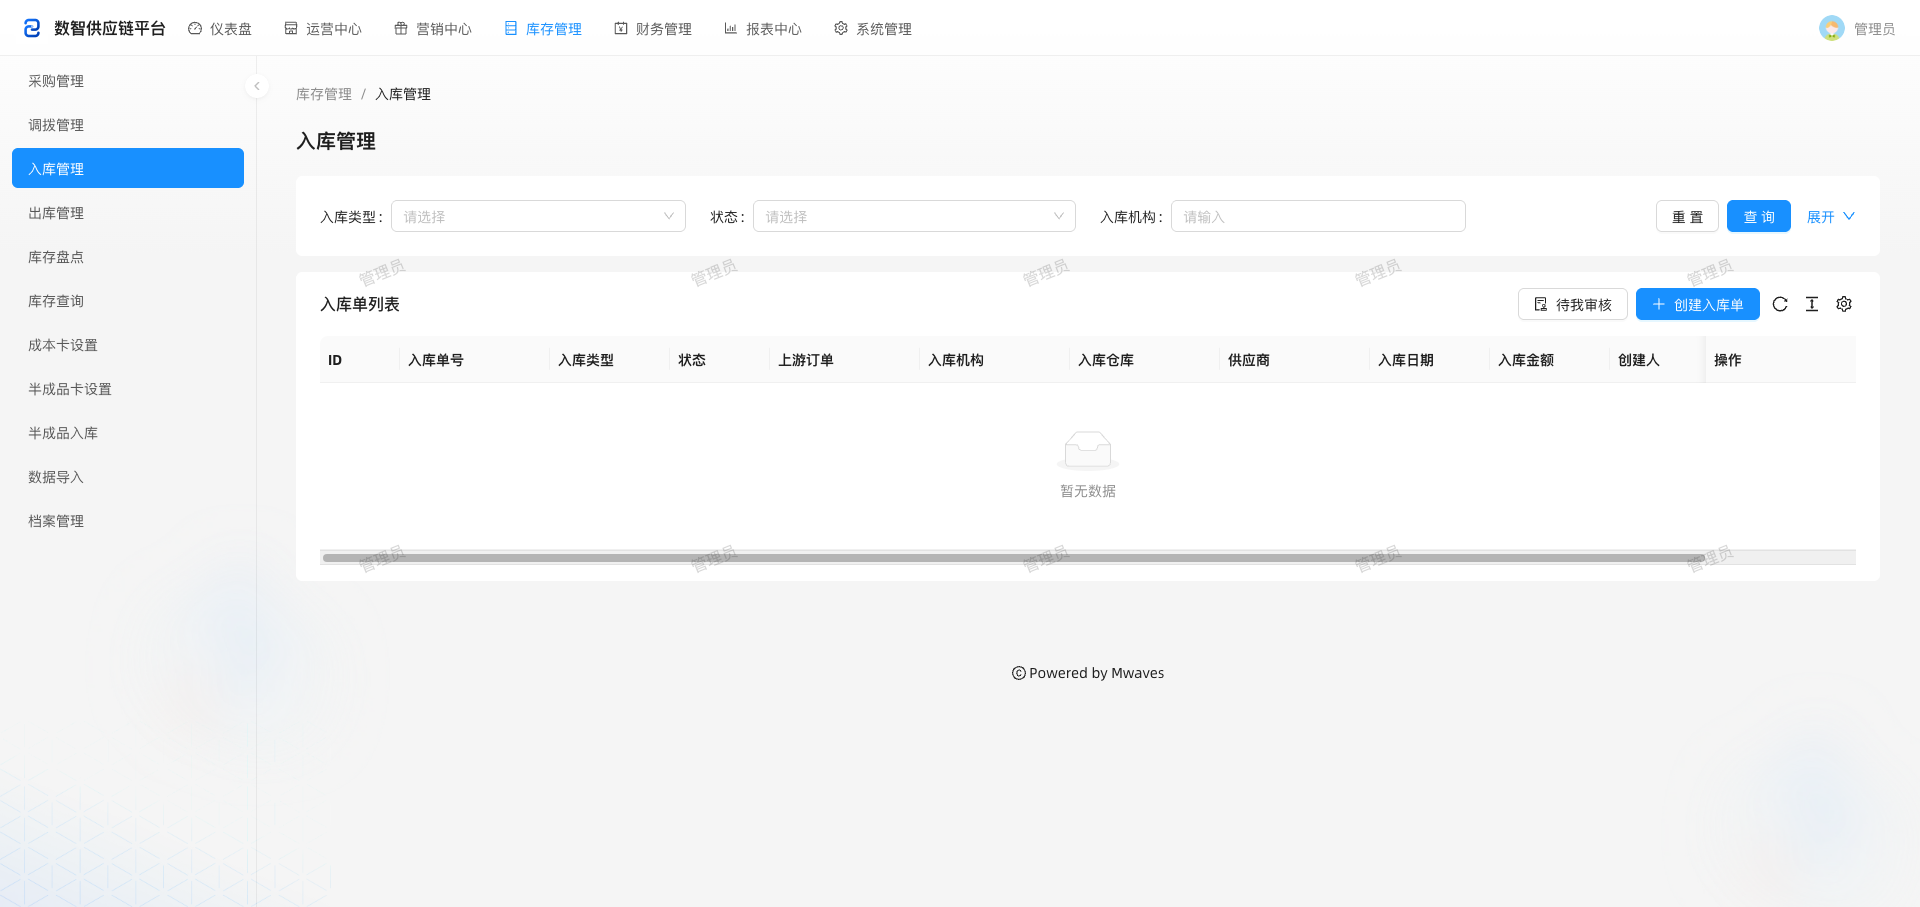This screenshot has width=1920, height=907.
Task: Click the ID column header
Action: 360,360
